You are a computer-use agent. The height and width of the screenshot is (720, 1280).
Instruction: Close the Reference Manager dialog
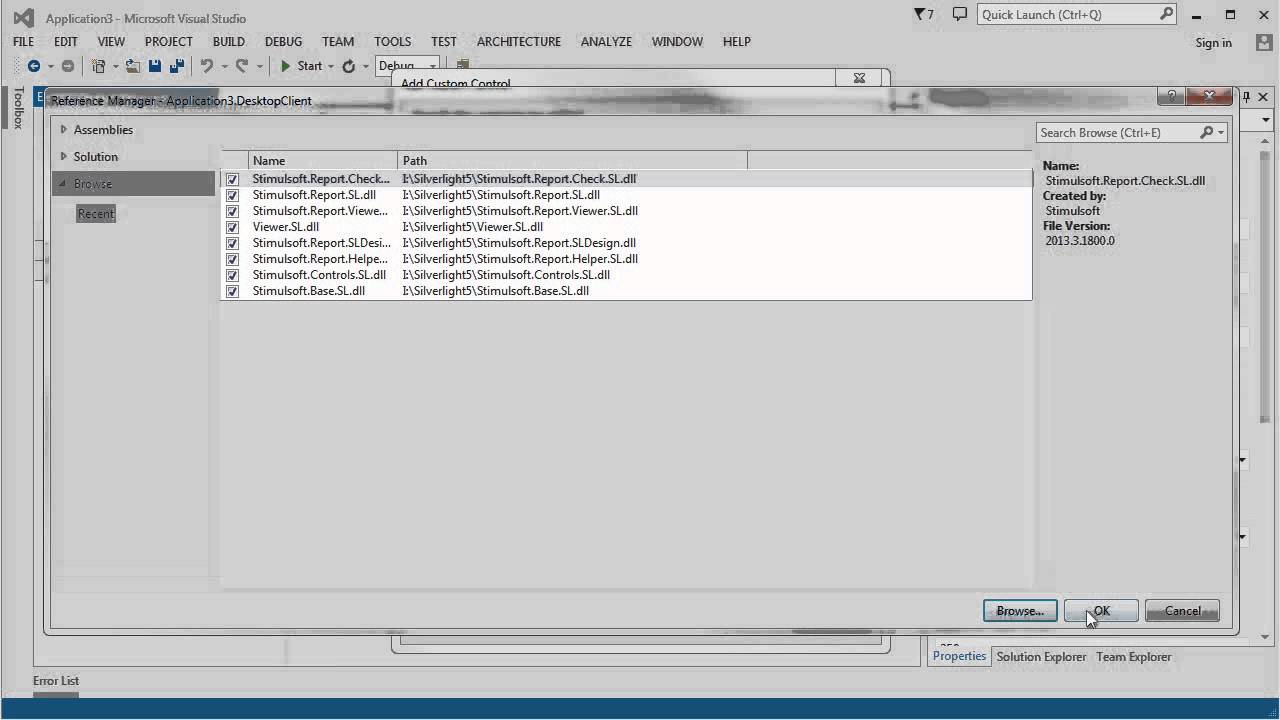[1209, 96]
